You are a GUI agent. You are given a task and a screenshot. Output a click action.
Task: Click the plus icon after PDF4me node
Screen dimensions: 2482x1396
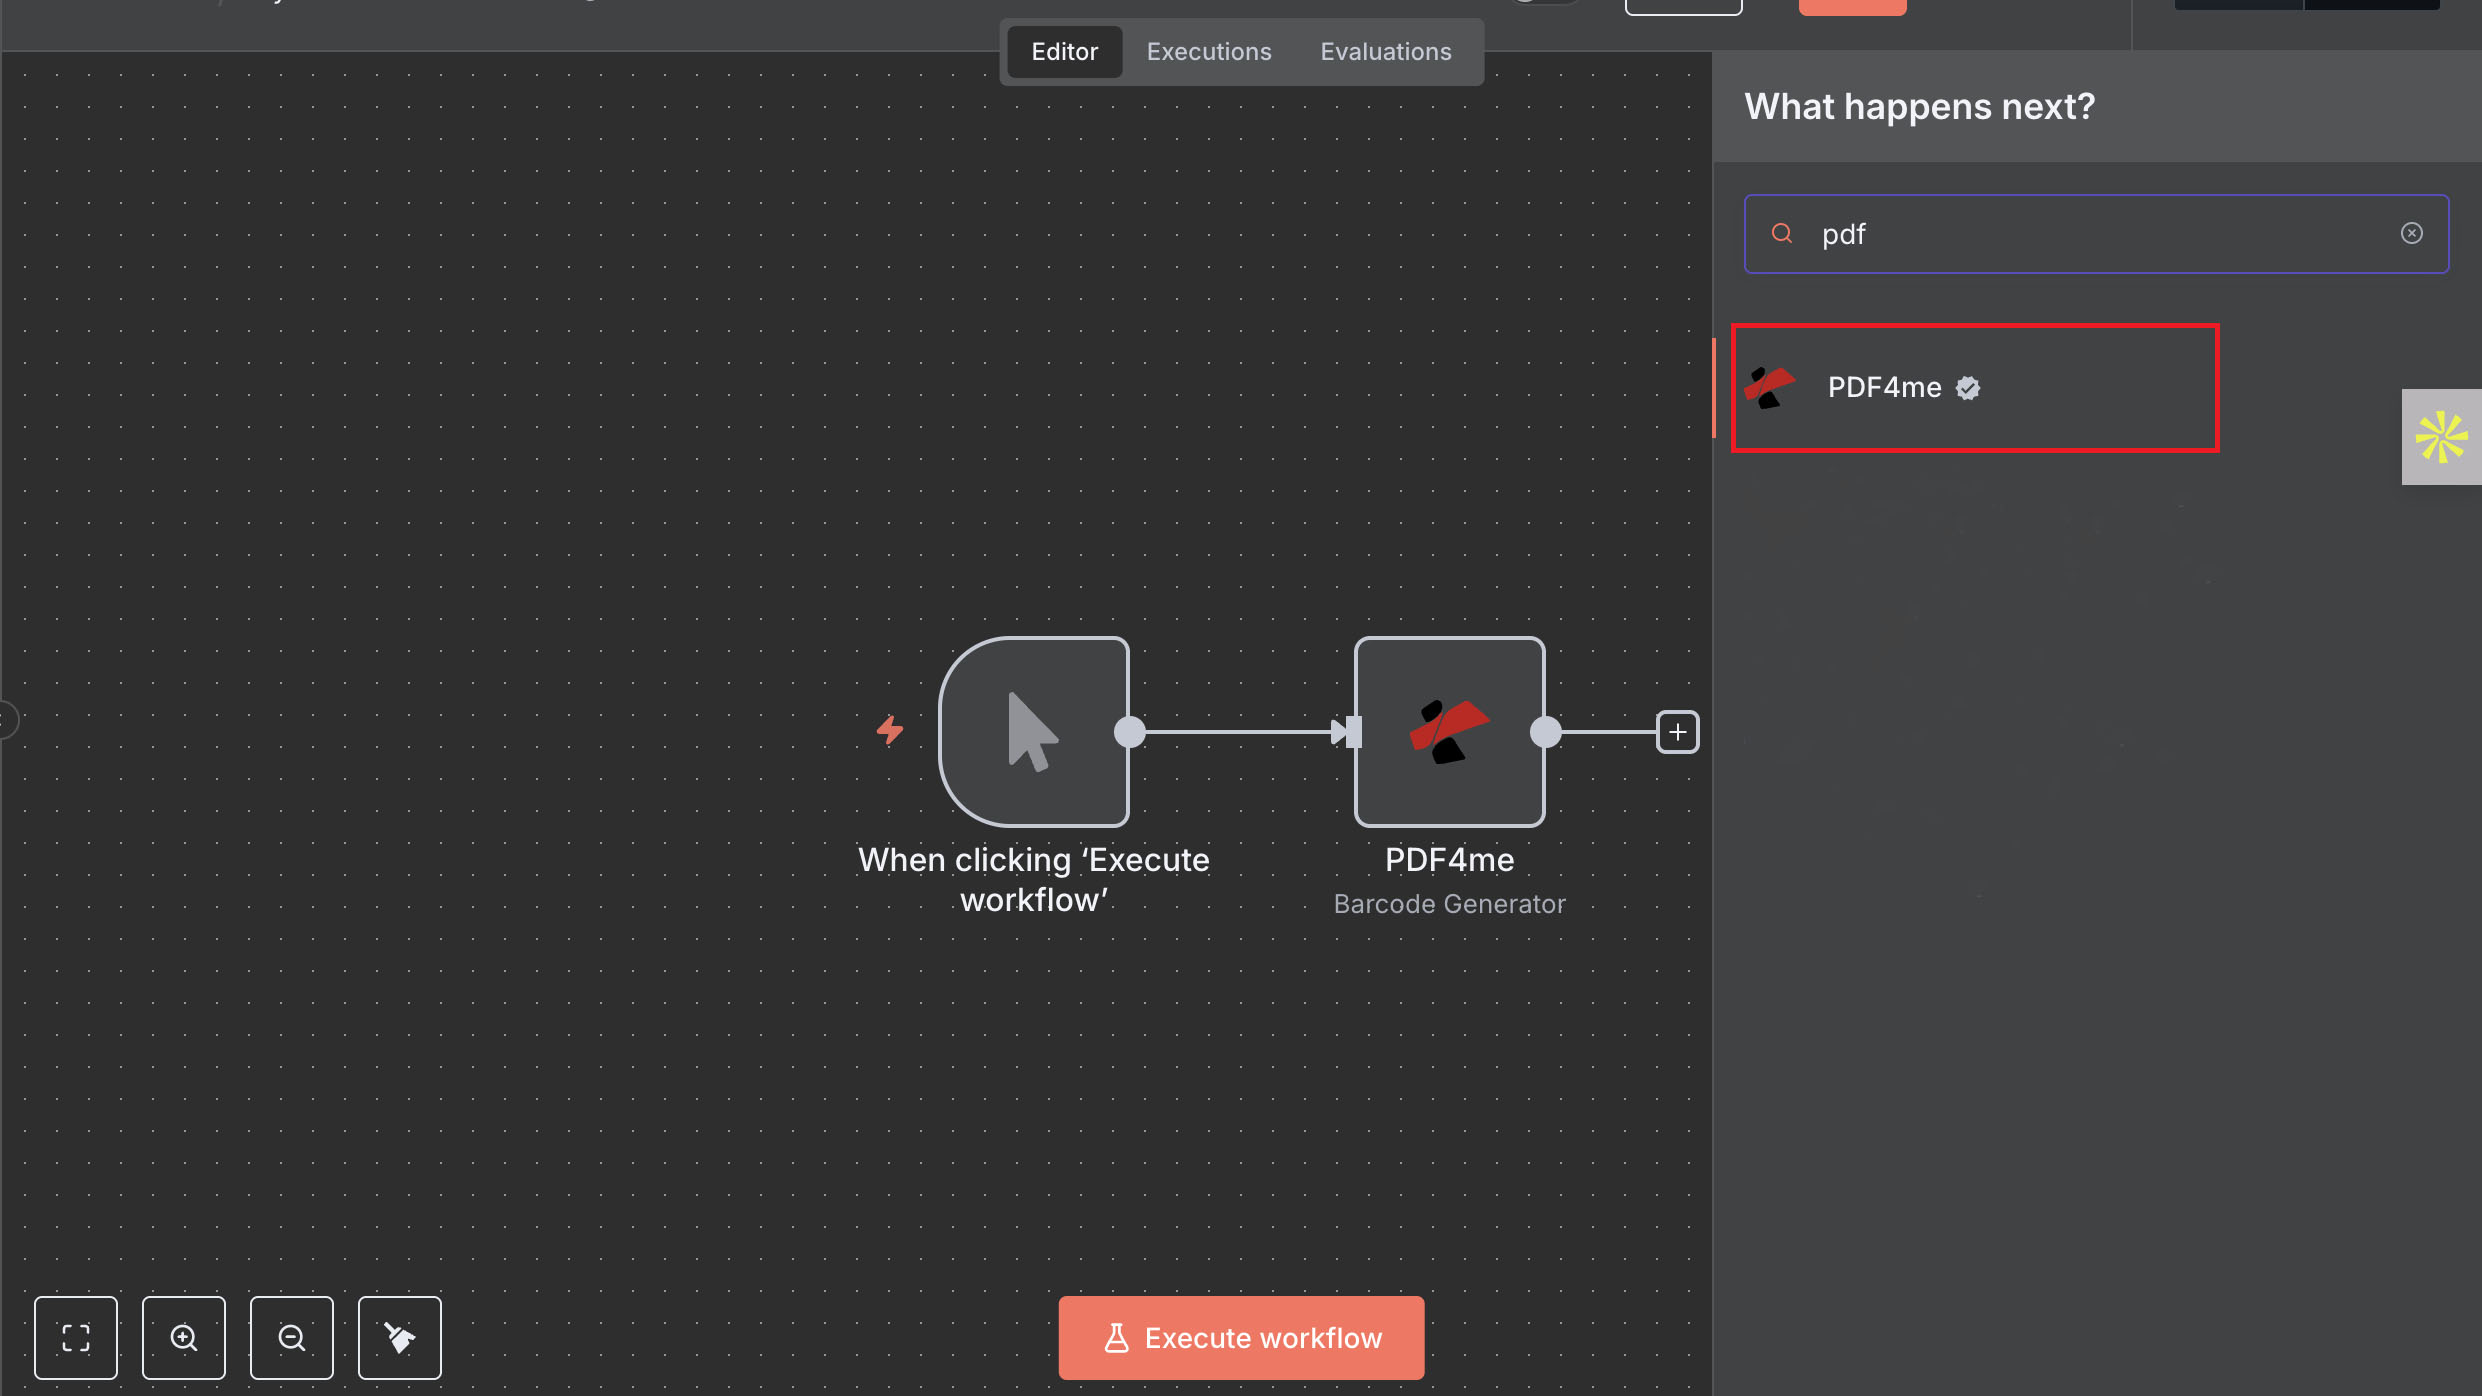coord(1677,732)
